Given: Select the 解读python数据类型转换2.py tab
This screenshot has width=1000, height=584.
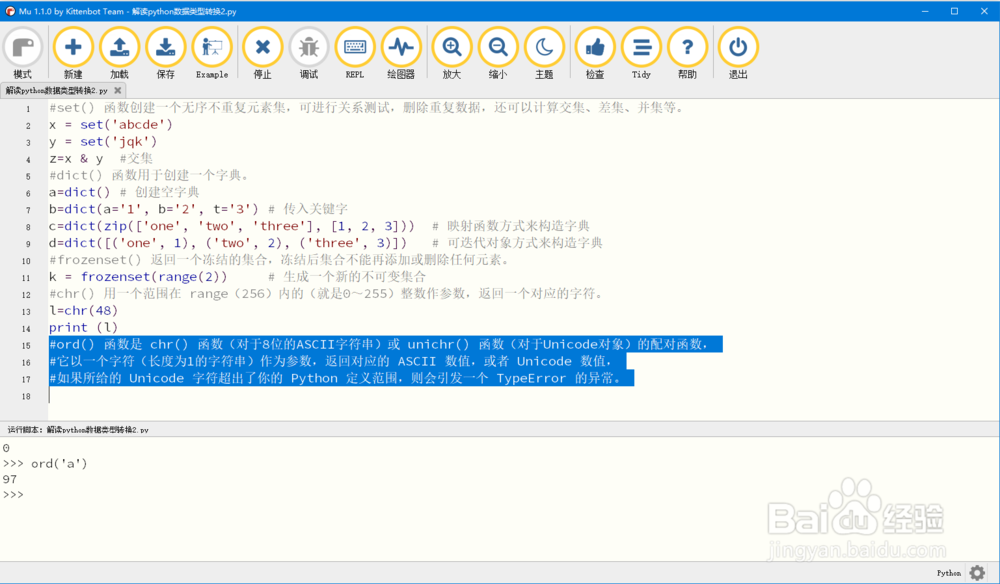Looking at the screenshot, I should point(58,89).
